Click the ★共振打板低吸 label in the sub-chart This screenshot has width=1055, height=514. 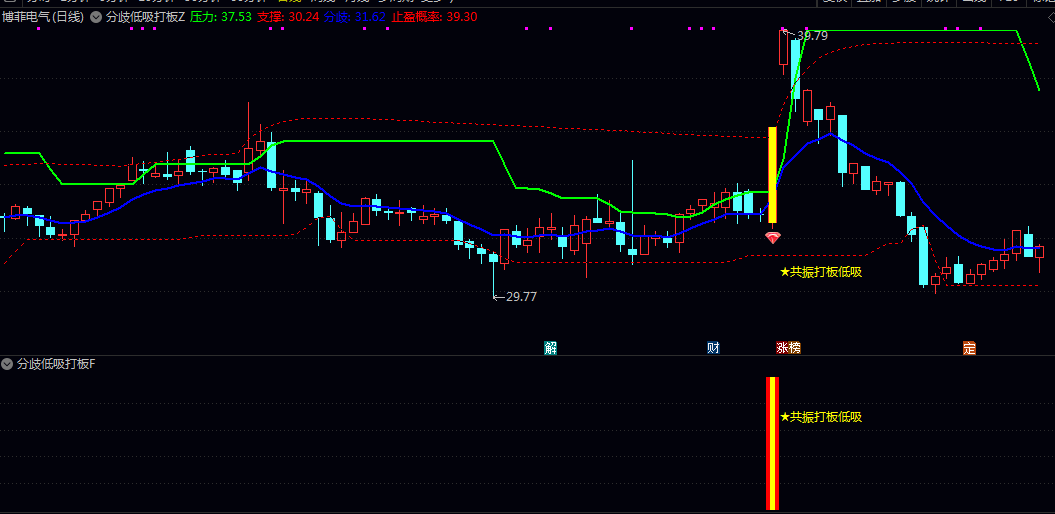tap(821, 417)
